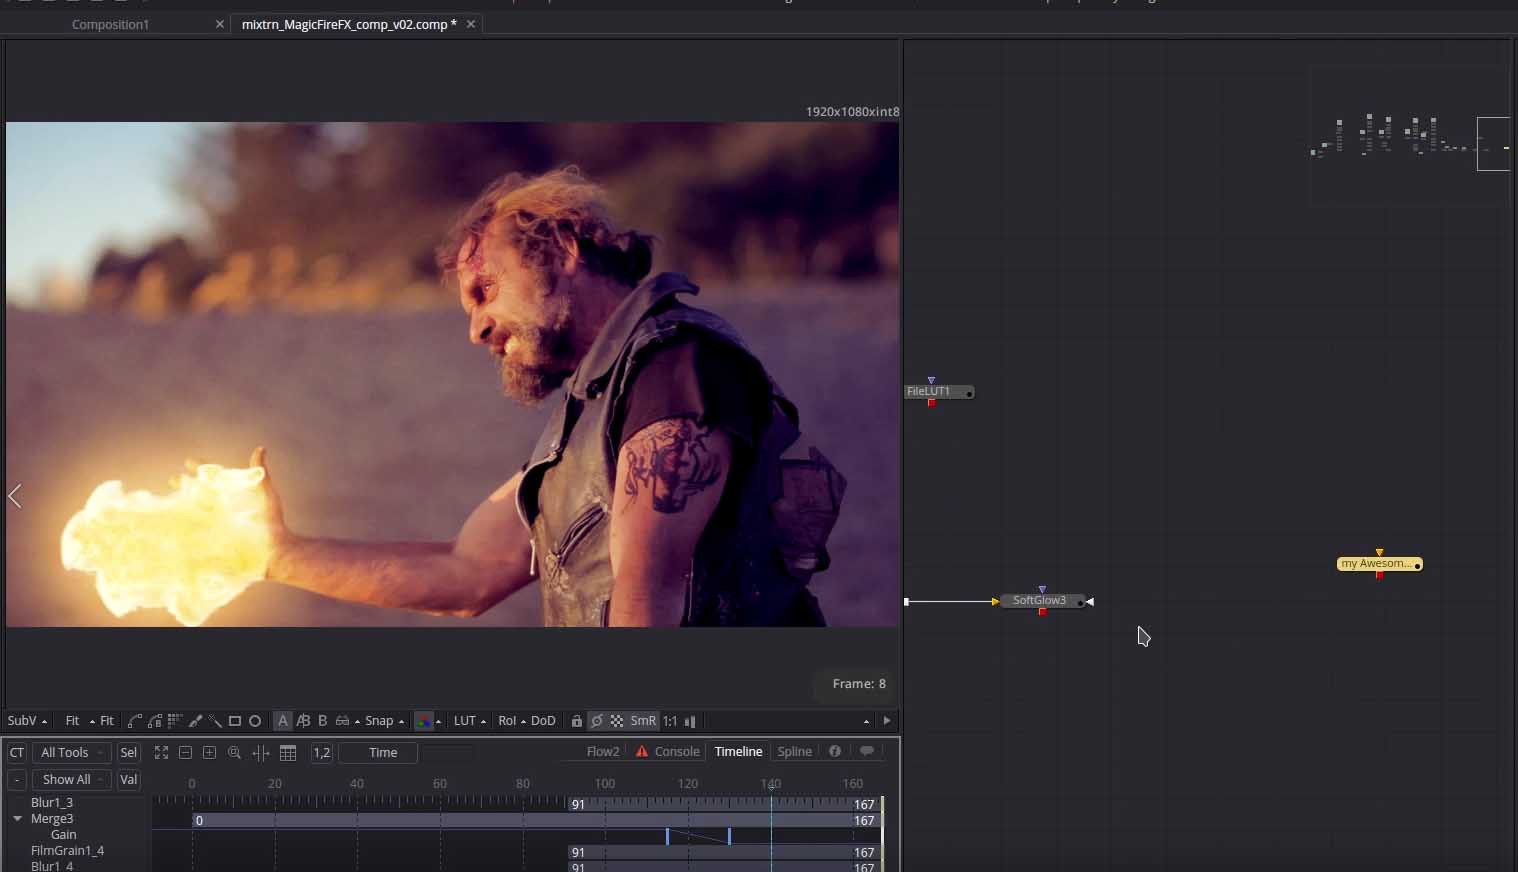Toggle the checkerboard transparency display
Viewport: 1518px width, 872px height.
point(617,721)
